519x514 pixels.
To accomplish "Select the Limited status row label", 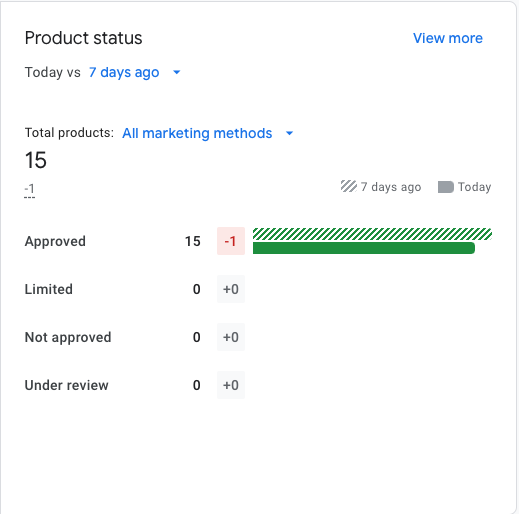I will pyautogui.click(x=49, y=289).
